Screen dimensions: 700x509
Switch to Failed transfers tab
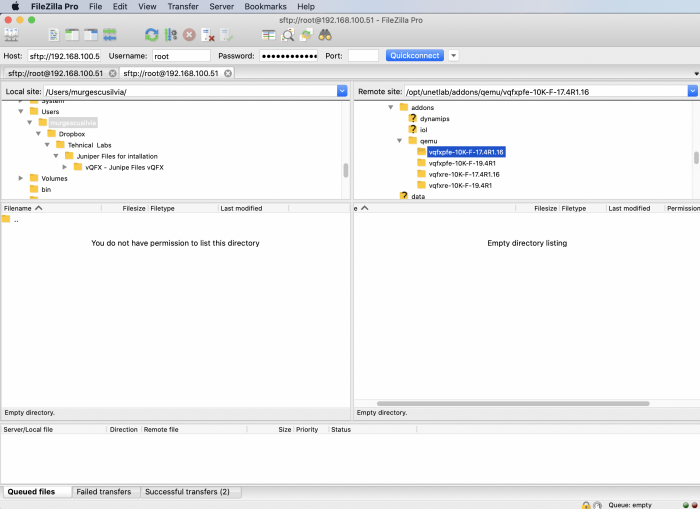[x=104, y=492]
